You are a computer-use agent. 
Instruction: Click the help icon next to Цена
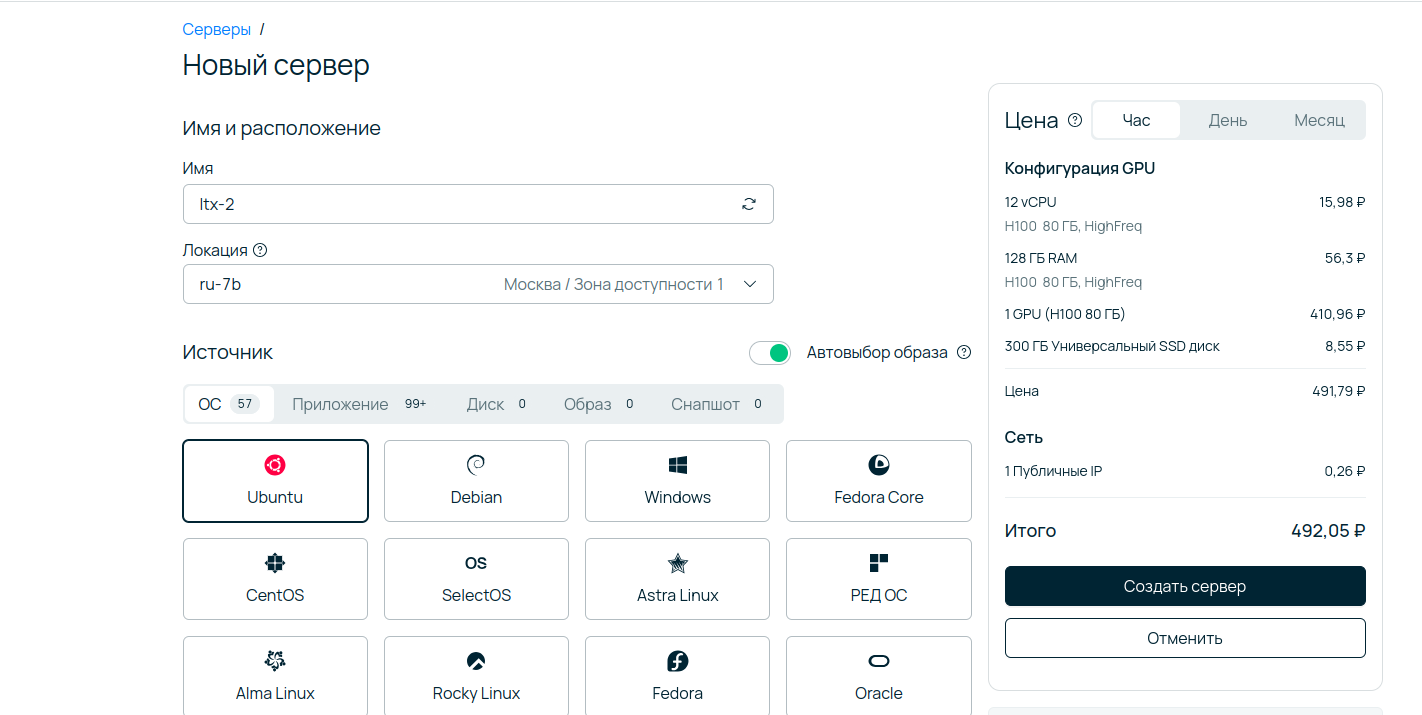1075,120
